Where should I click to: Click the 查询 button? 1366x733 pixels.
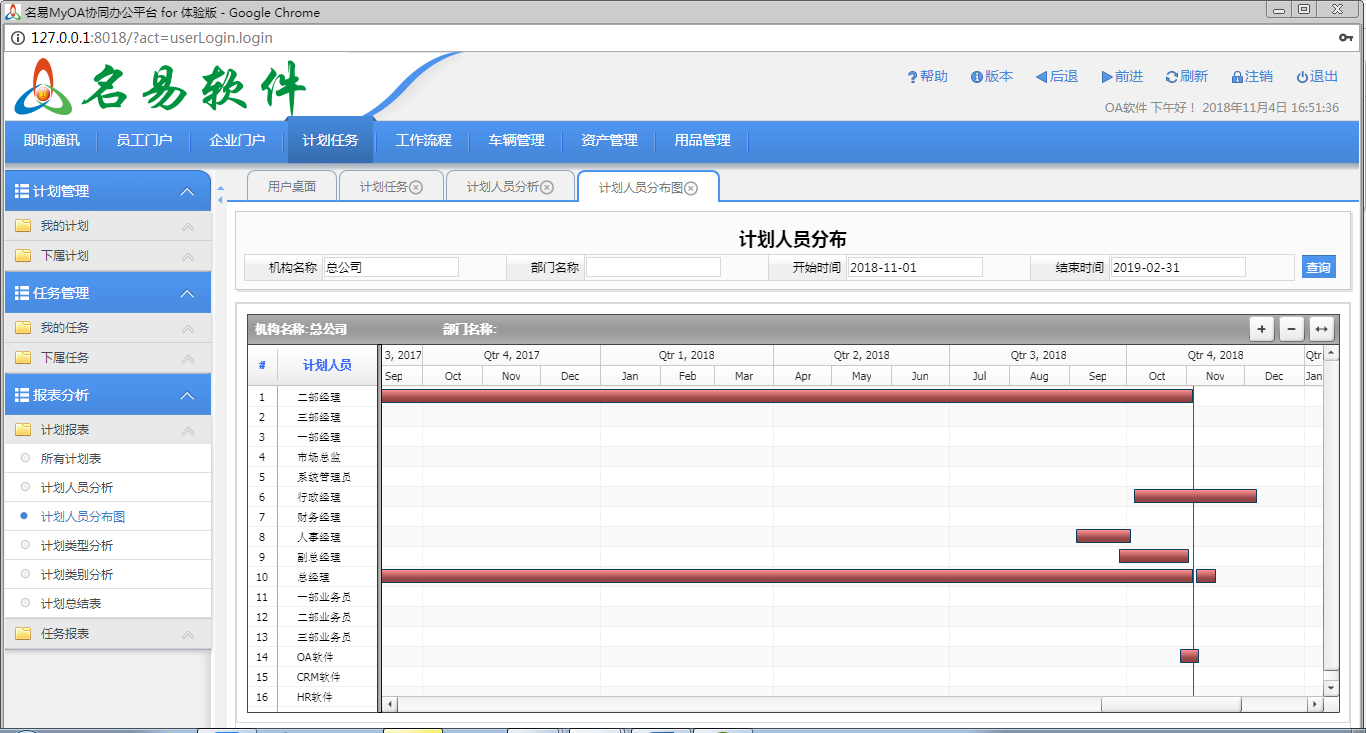(x=1318, y=267)
